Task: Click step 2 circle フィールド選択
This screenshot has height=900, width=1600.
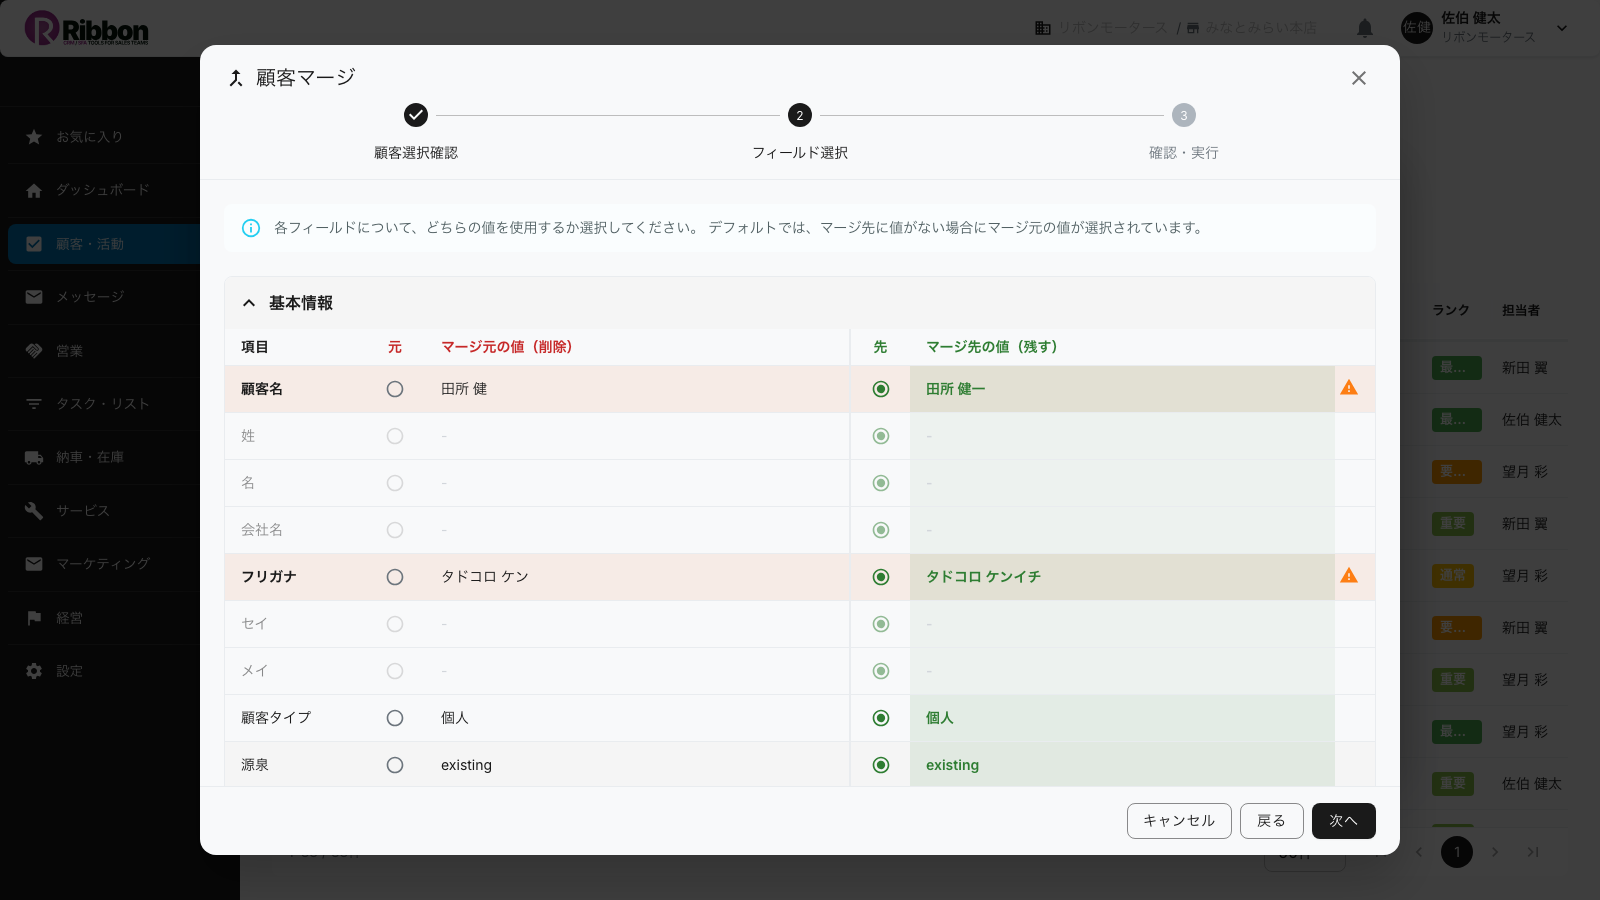Action: point(800,115)
